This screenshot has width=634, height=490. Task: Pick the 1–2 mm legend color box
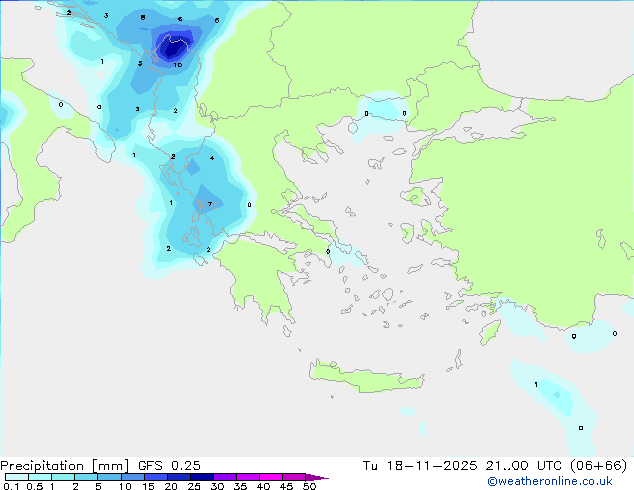[63, 477]
